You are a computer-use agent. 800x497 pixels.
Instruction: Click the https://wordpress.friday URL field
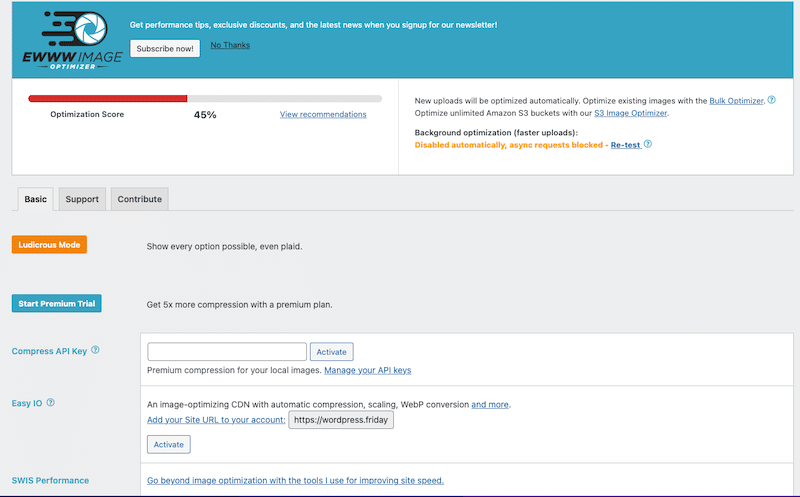pyautogui.click(x=341, y=420)
